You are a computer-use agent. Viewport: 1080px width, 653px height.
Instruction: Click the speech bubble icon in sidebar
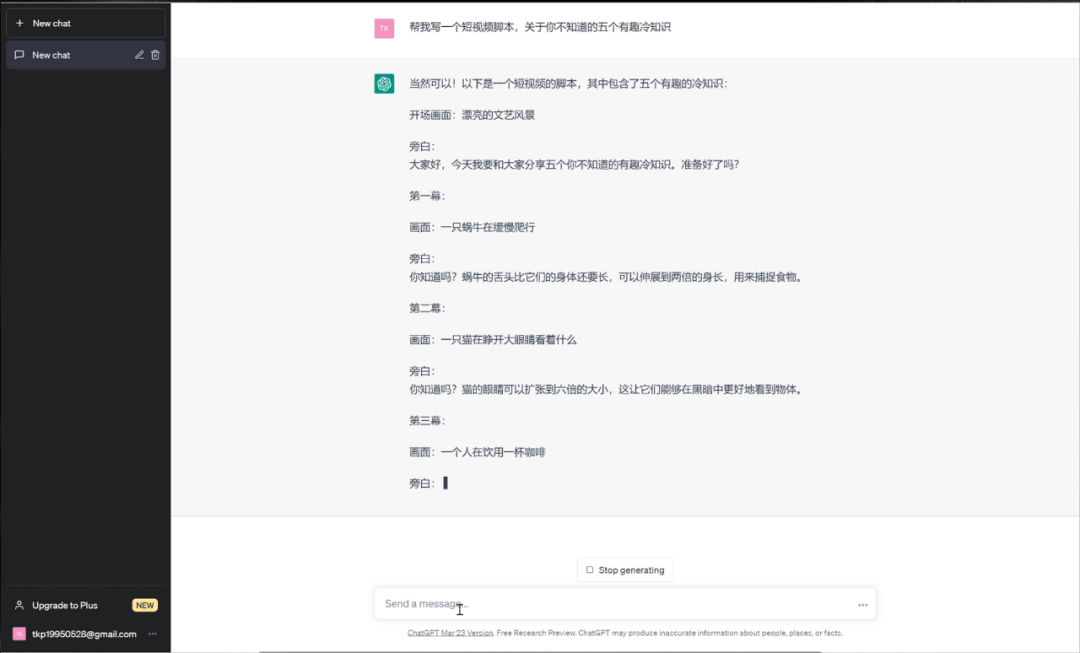coord(20,55)
